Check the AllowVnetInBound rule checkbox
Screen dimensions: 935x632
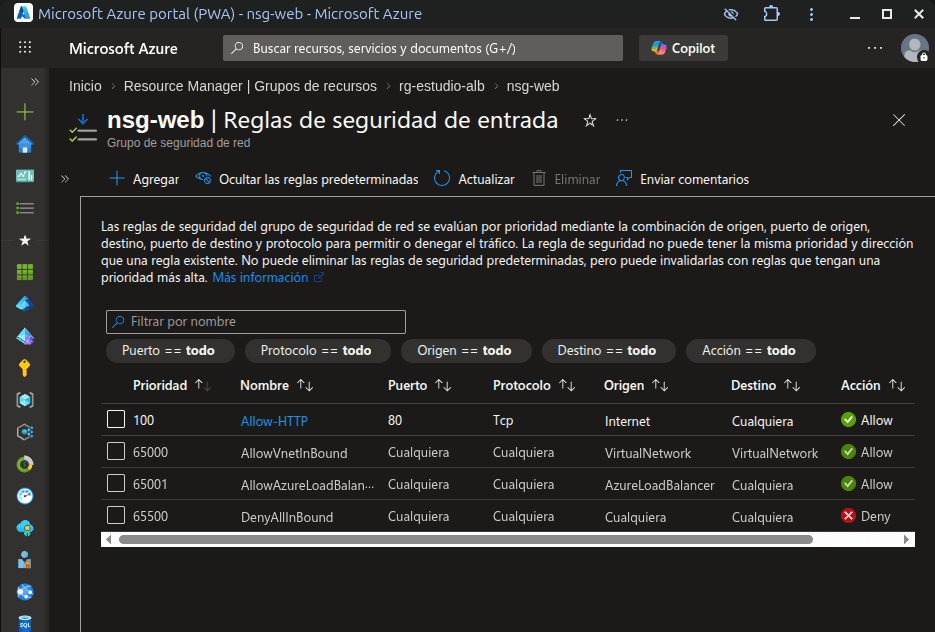[116, 452]
